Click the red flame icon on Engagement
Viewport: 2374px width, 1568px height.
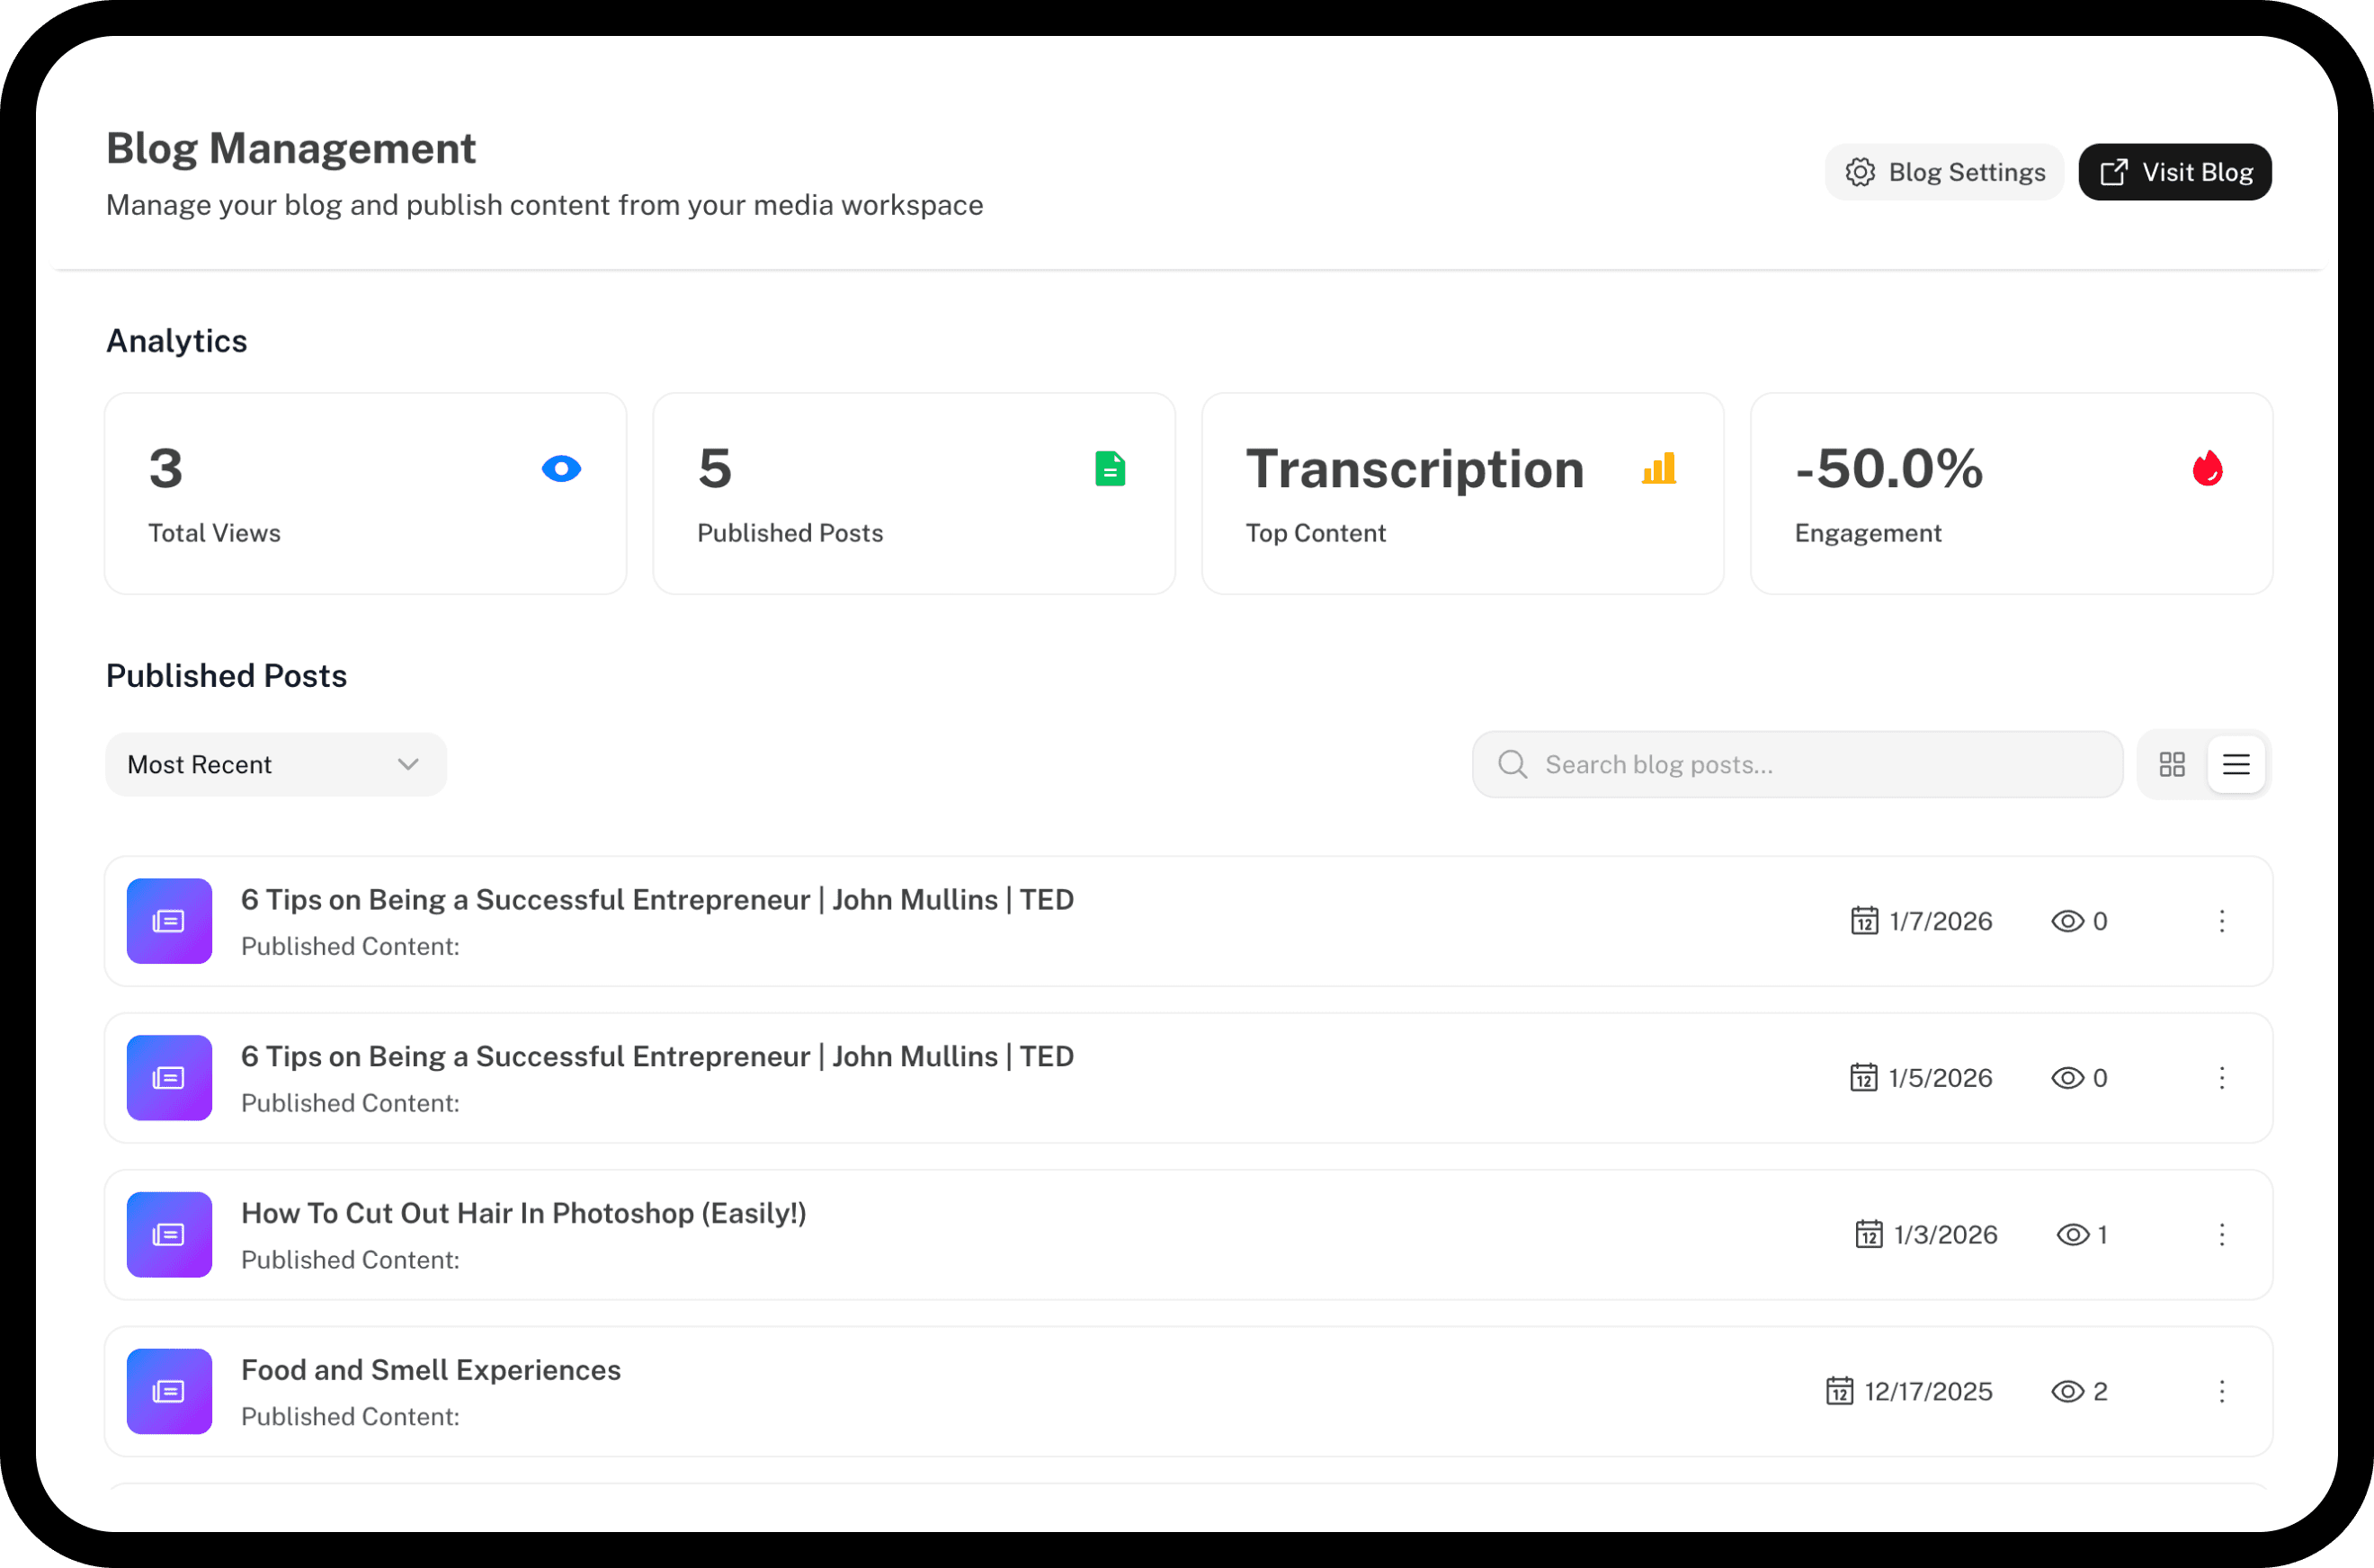[x=2207, y=468]
